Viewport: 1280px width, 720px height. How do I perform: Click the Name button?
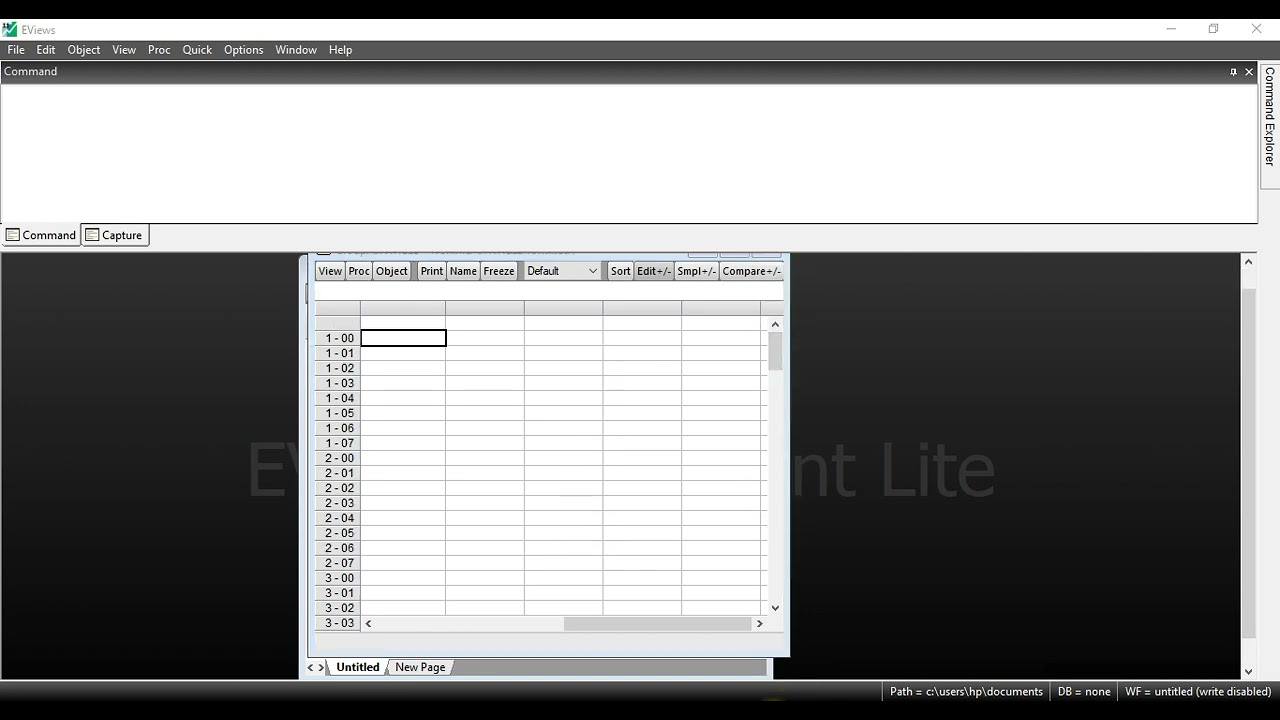(463, 271)
